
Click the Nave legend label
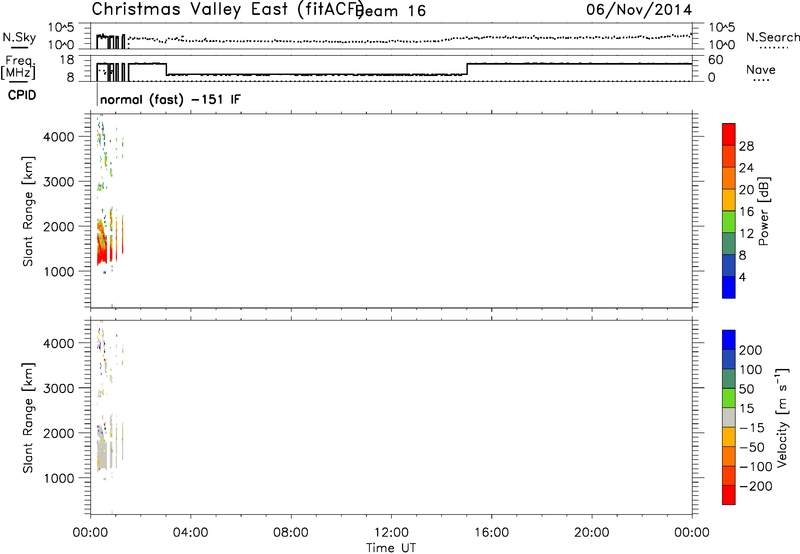click(761, 70)
